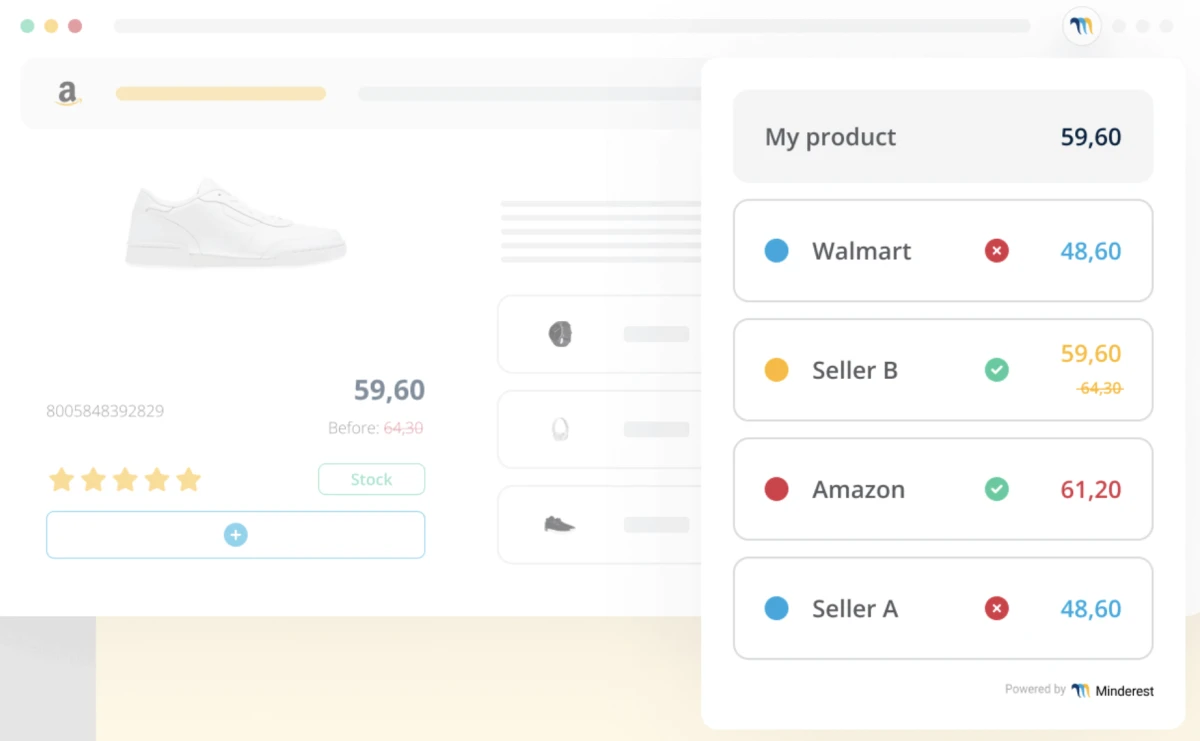Image resolution: width=1200 pixels, height=741 pixels.
Task: Click the red X icon beside Walmart
Action: click(996, 251)
